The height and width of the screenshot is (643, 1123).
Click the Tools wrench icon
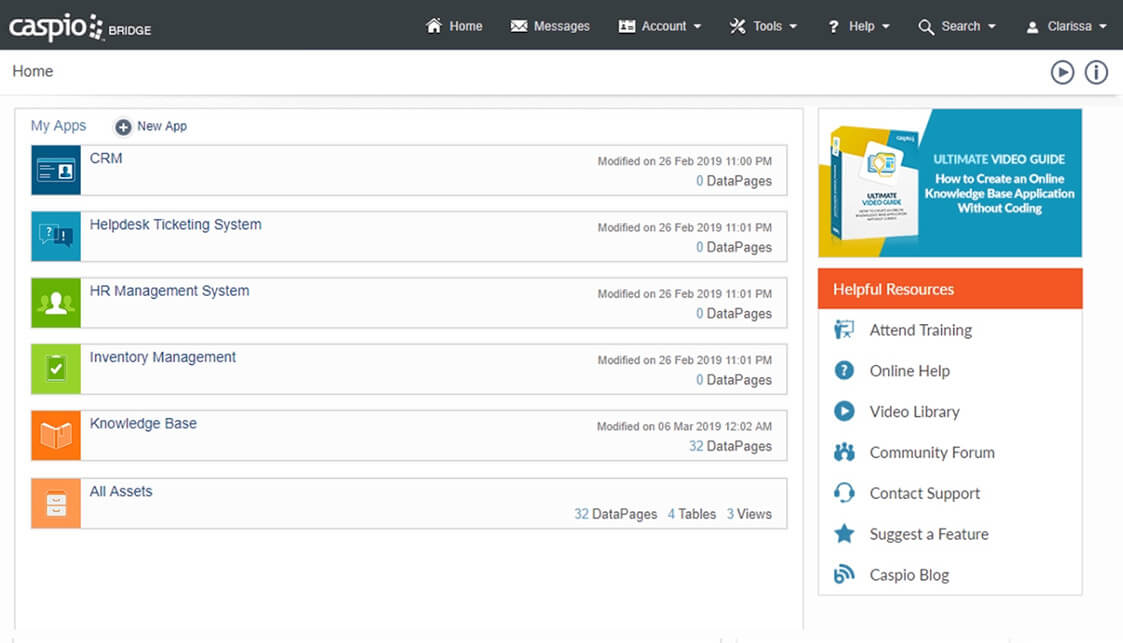737,26
